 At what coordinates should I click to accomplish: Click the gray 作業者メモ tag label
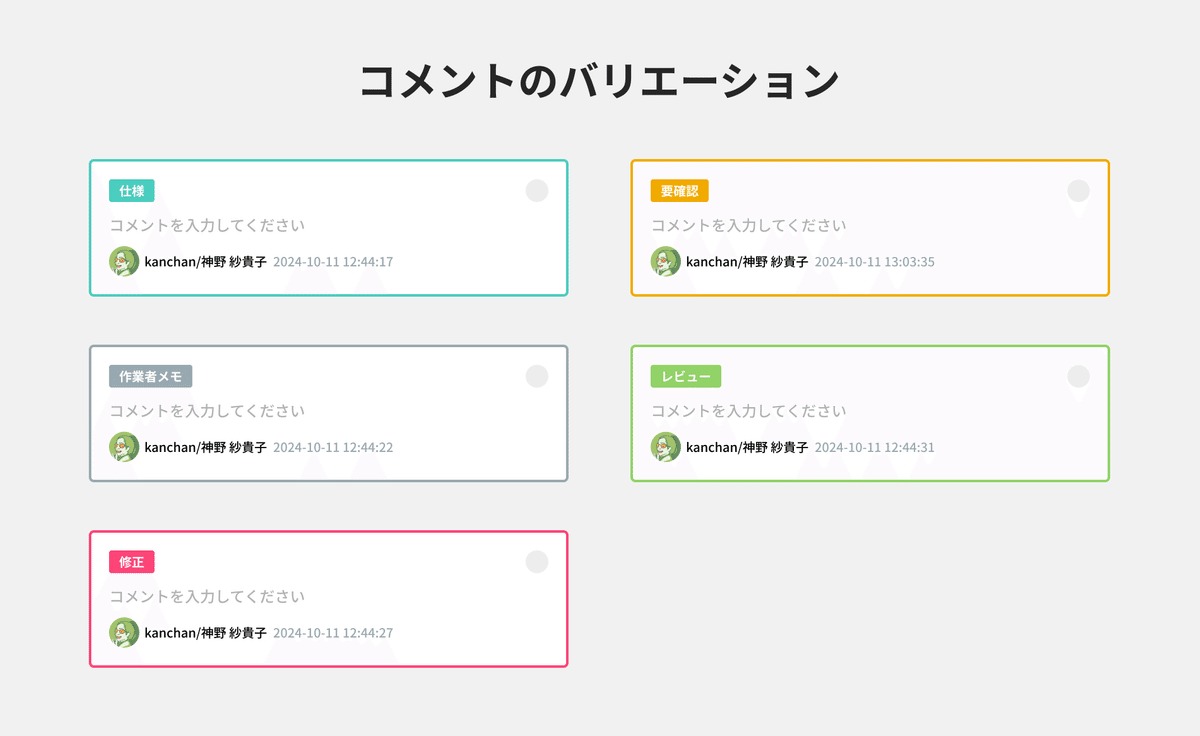pos(150,377)
